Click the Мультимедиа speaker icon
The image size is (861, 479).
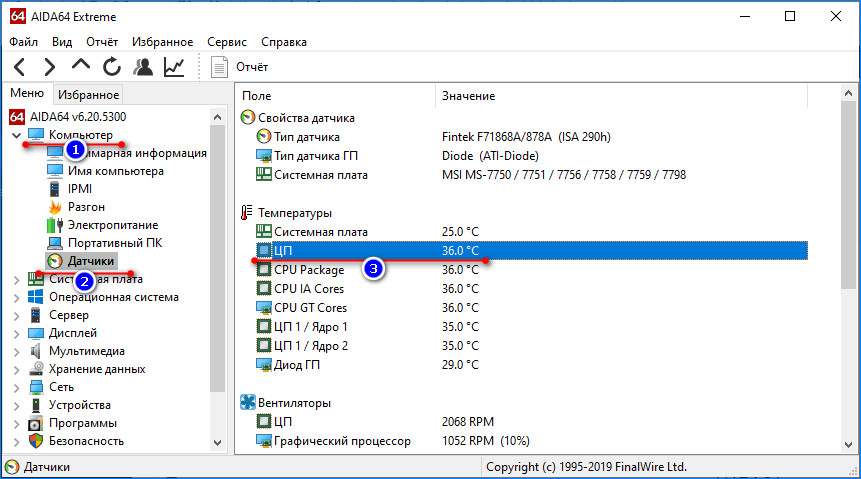pyautogui.click(x=36, y=351)
